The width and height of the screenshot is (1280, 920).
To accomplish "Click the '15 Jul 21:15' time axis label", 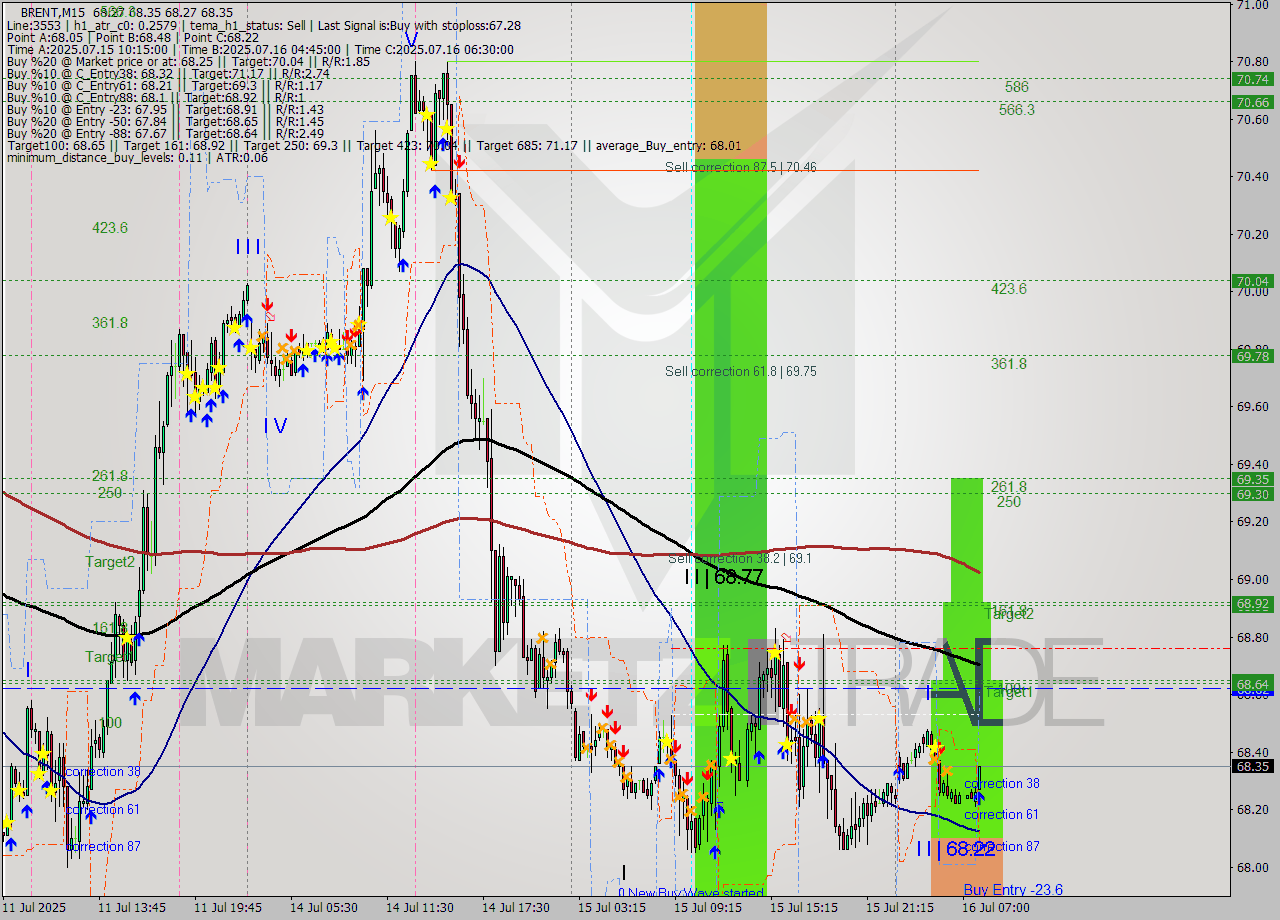I will [900, 908].
